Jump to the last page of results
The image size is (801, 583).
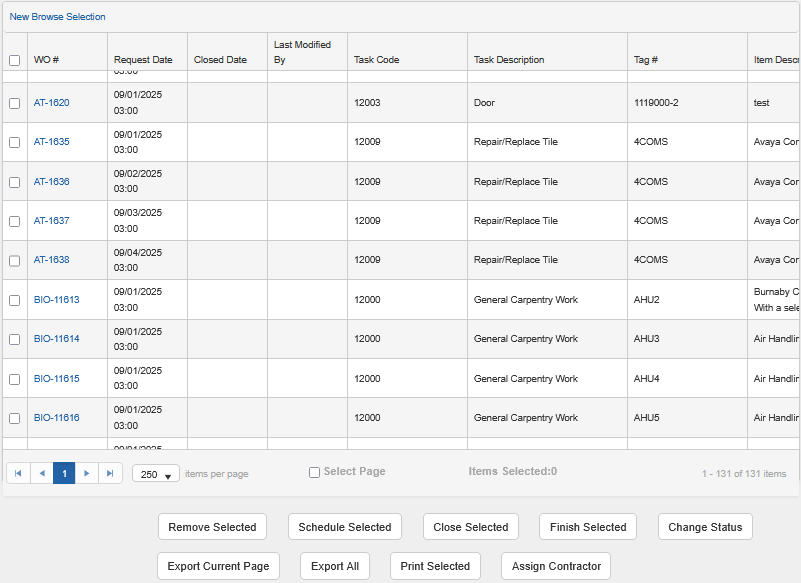tap(110, 473)
